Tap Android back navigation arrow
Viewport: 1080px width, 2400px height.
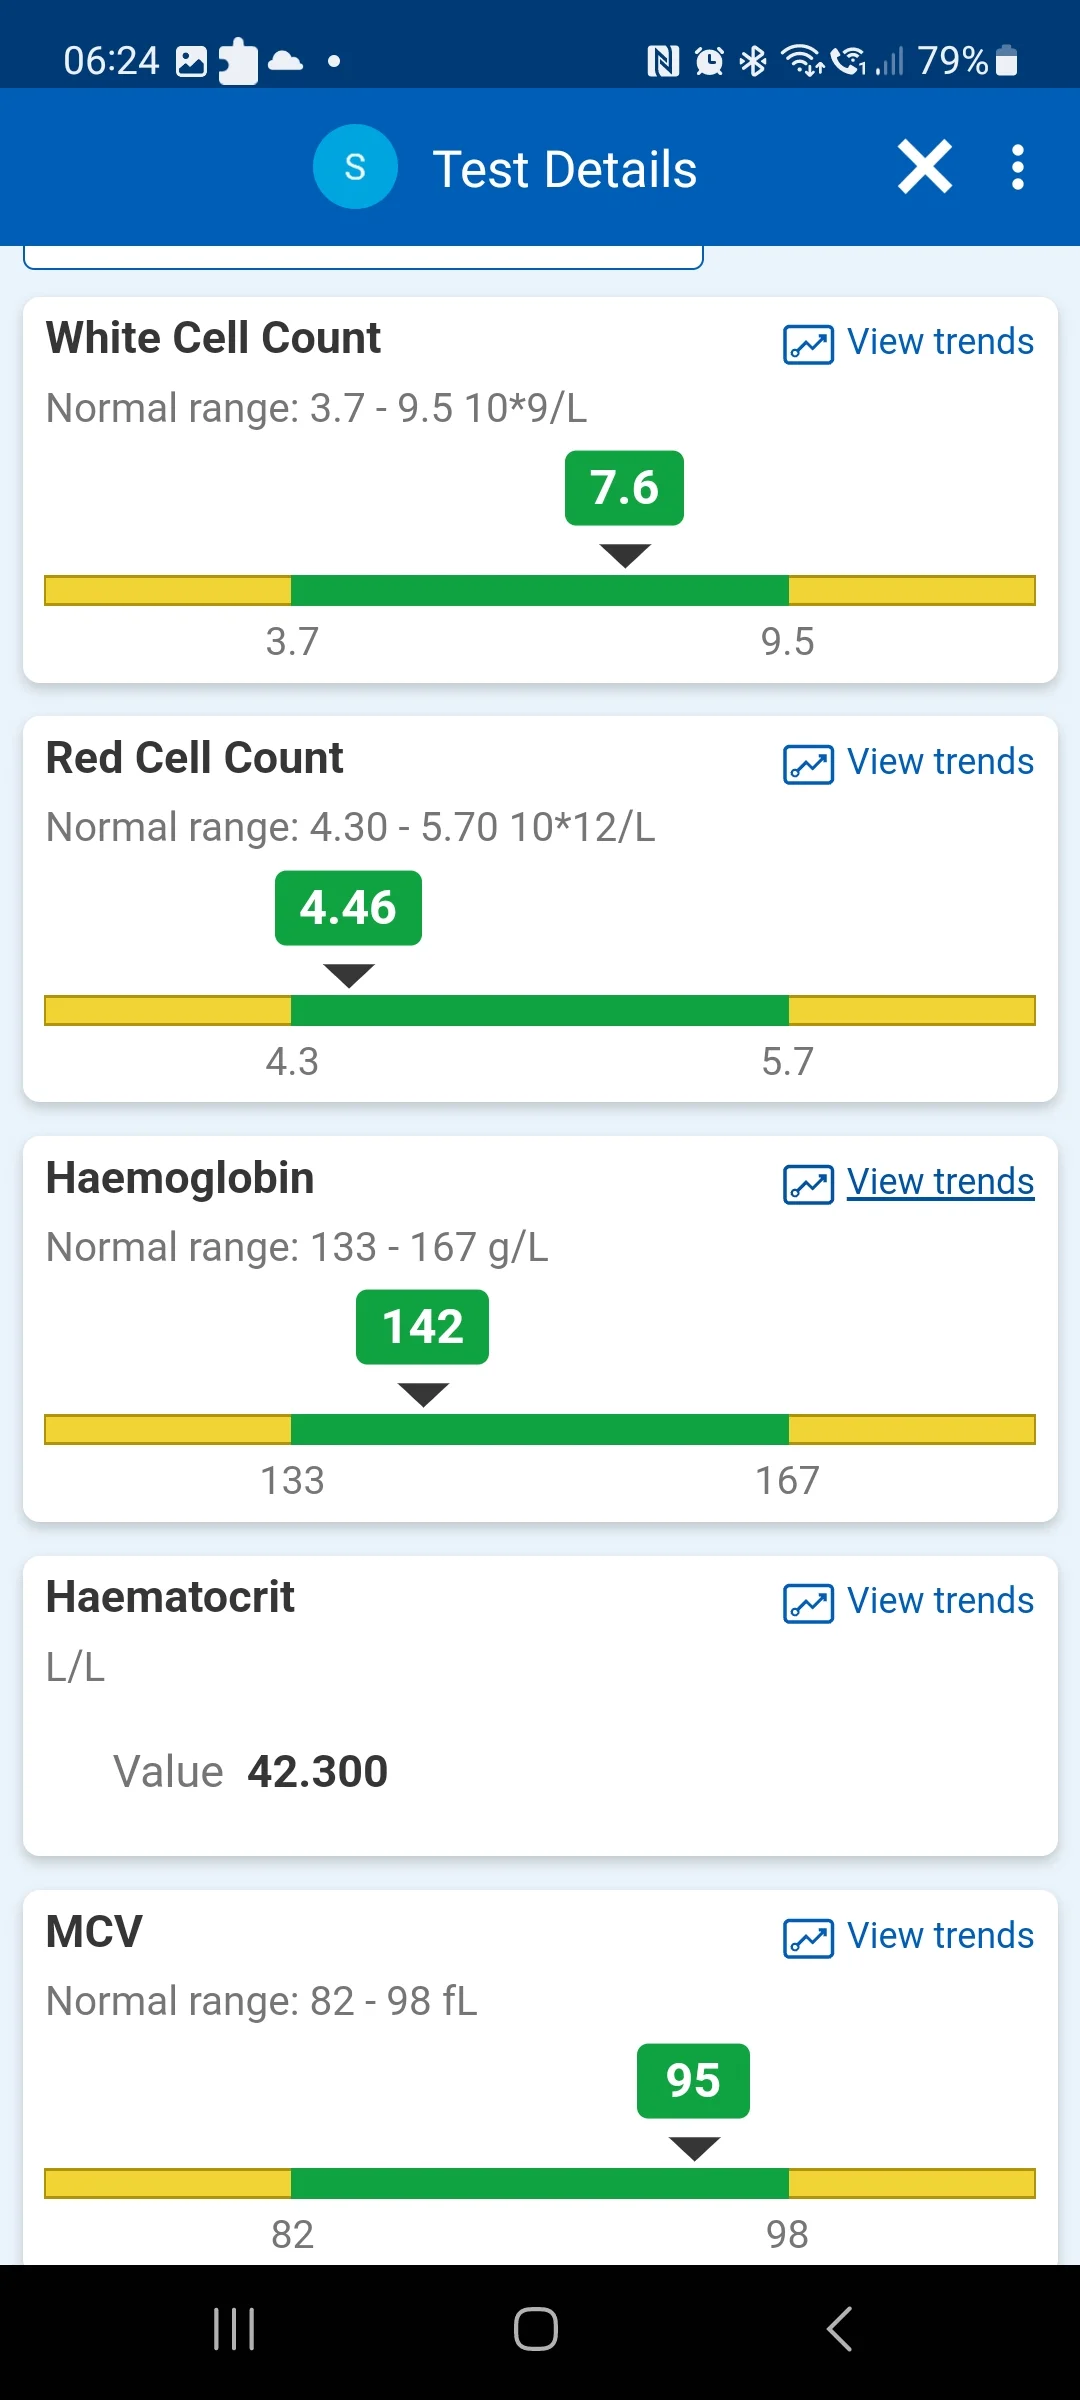(840, 2329)
